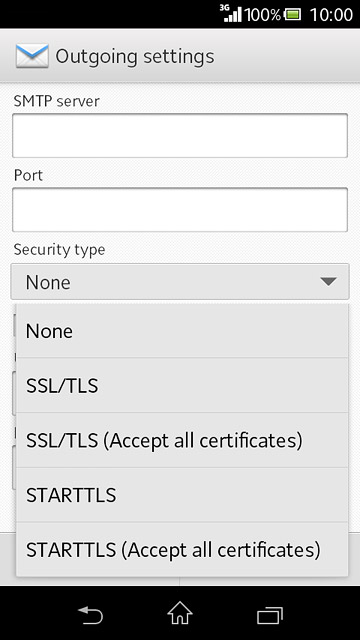The image size is (360, 640).
Task: Tap the 10:00 clock in status bar
Action: pyautogui.click(x=331, y=15)
